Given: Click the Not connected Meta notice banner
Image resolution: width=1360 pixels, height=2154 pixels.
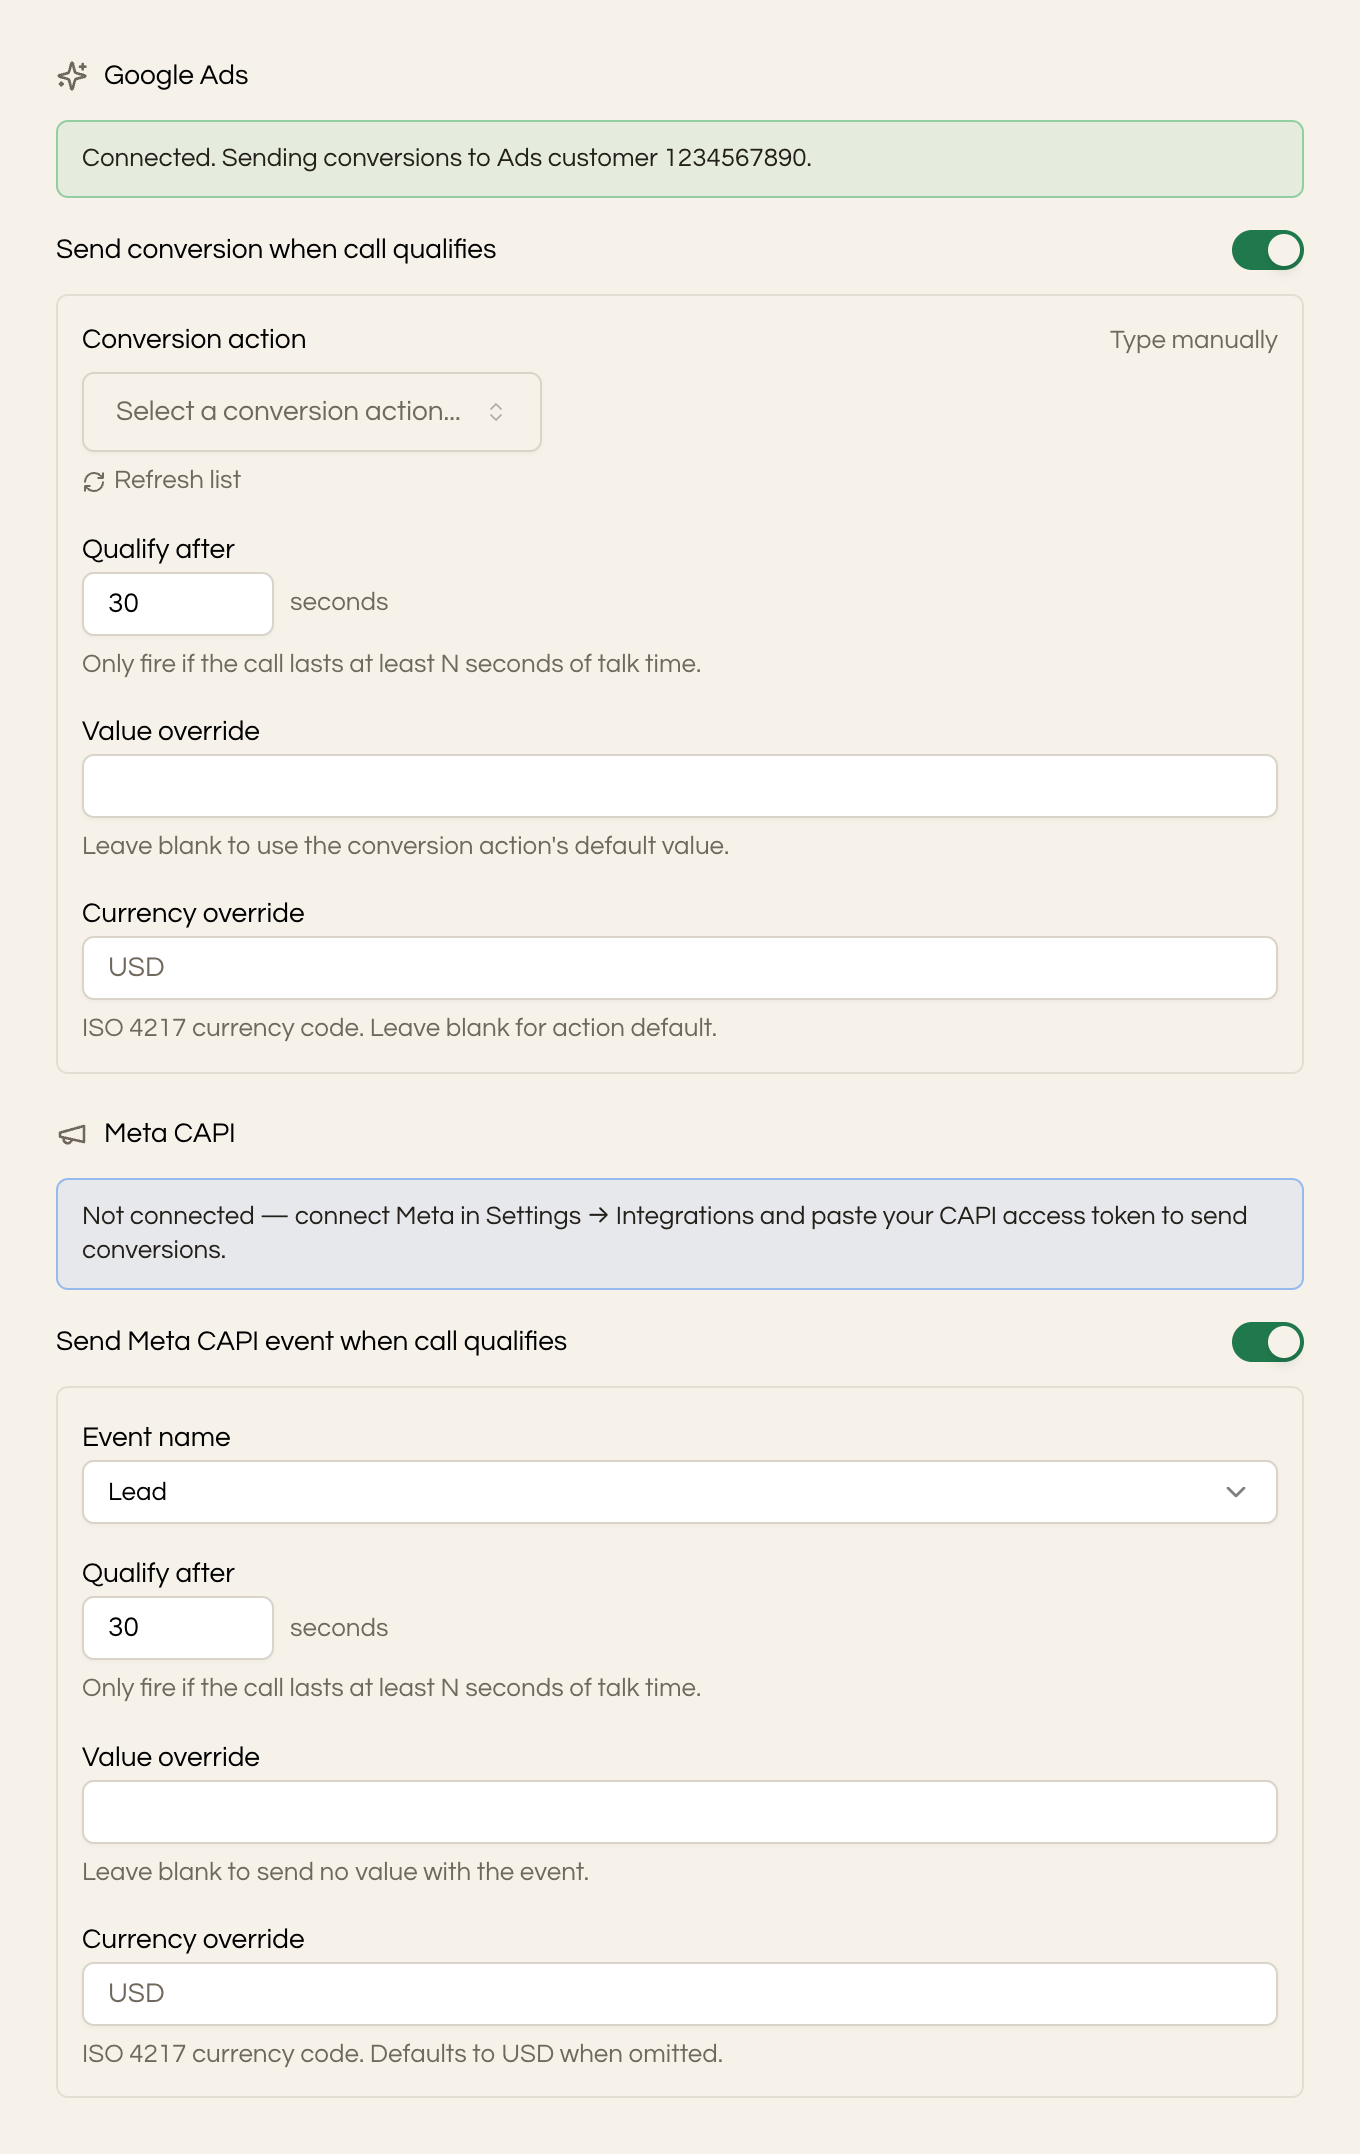Looking at the screenshot, I should tap(680, 1234).
